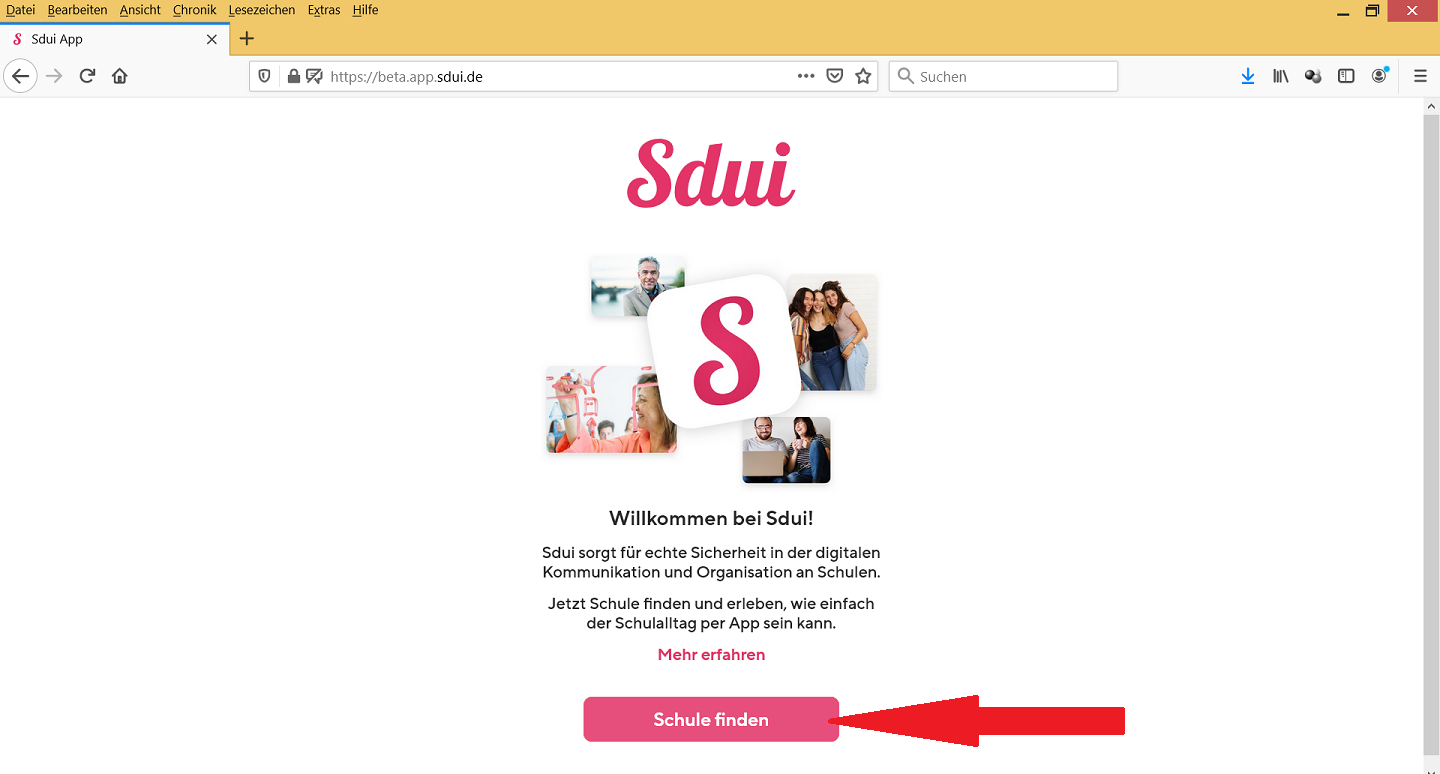
Task: Focus the Suchen search field
Action: pyautogui.click(x=1003, y=76)
